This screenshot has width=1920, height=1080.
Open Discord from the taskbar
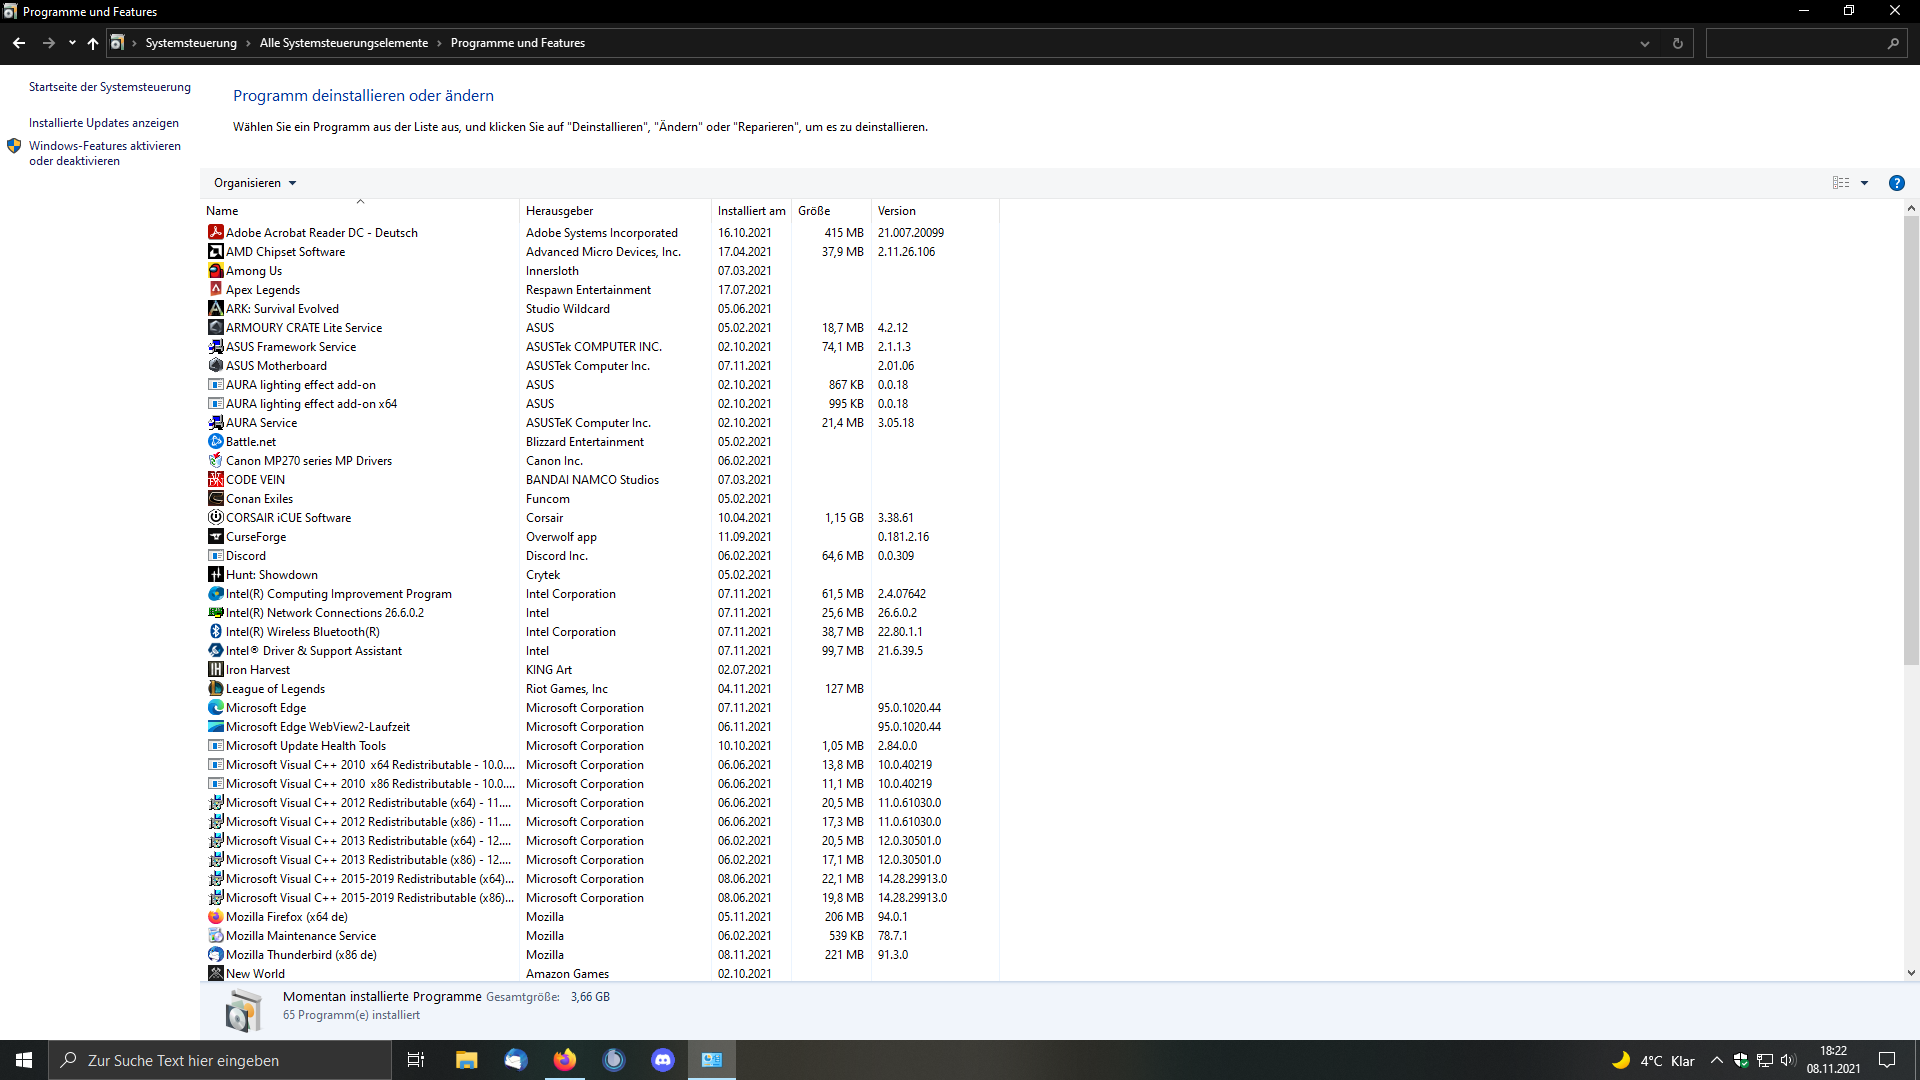pyautogui.click(x=663, y=1060)
